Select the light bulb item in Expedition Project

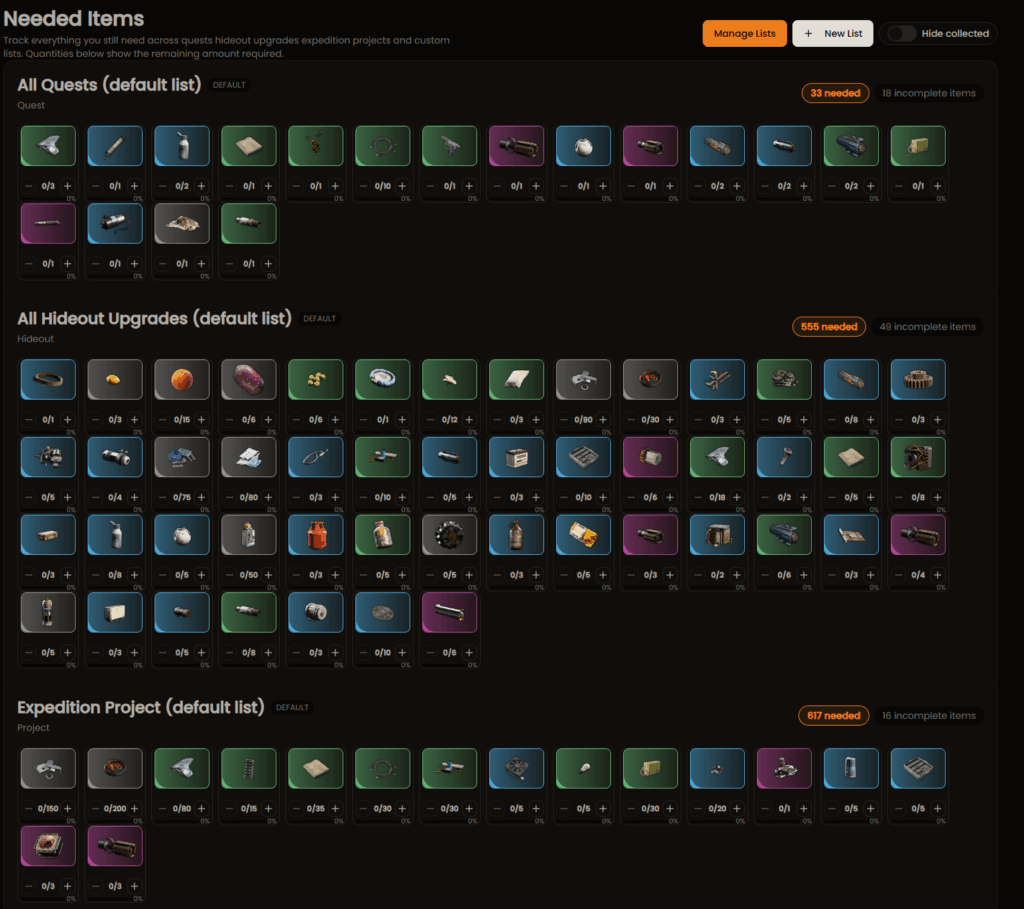[583, 768]
